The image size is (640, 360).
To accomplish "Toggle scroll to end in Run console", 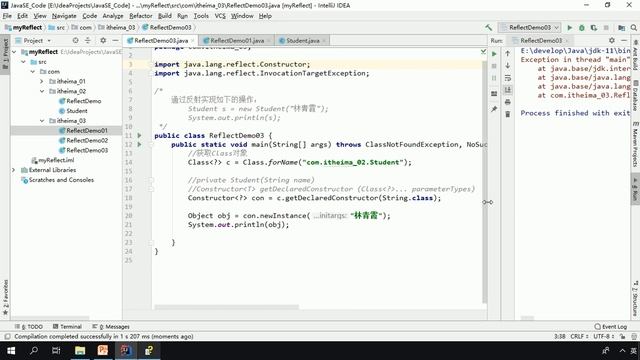I will [x=507, y=90].
